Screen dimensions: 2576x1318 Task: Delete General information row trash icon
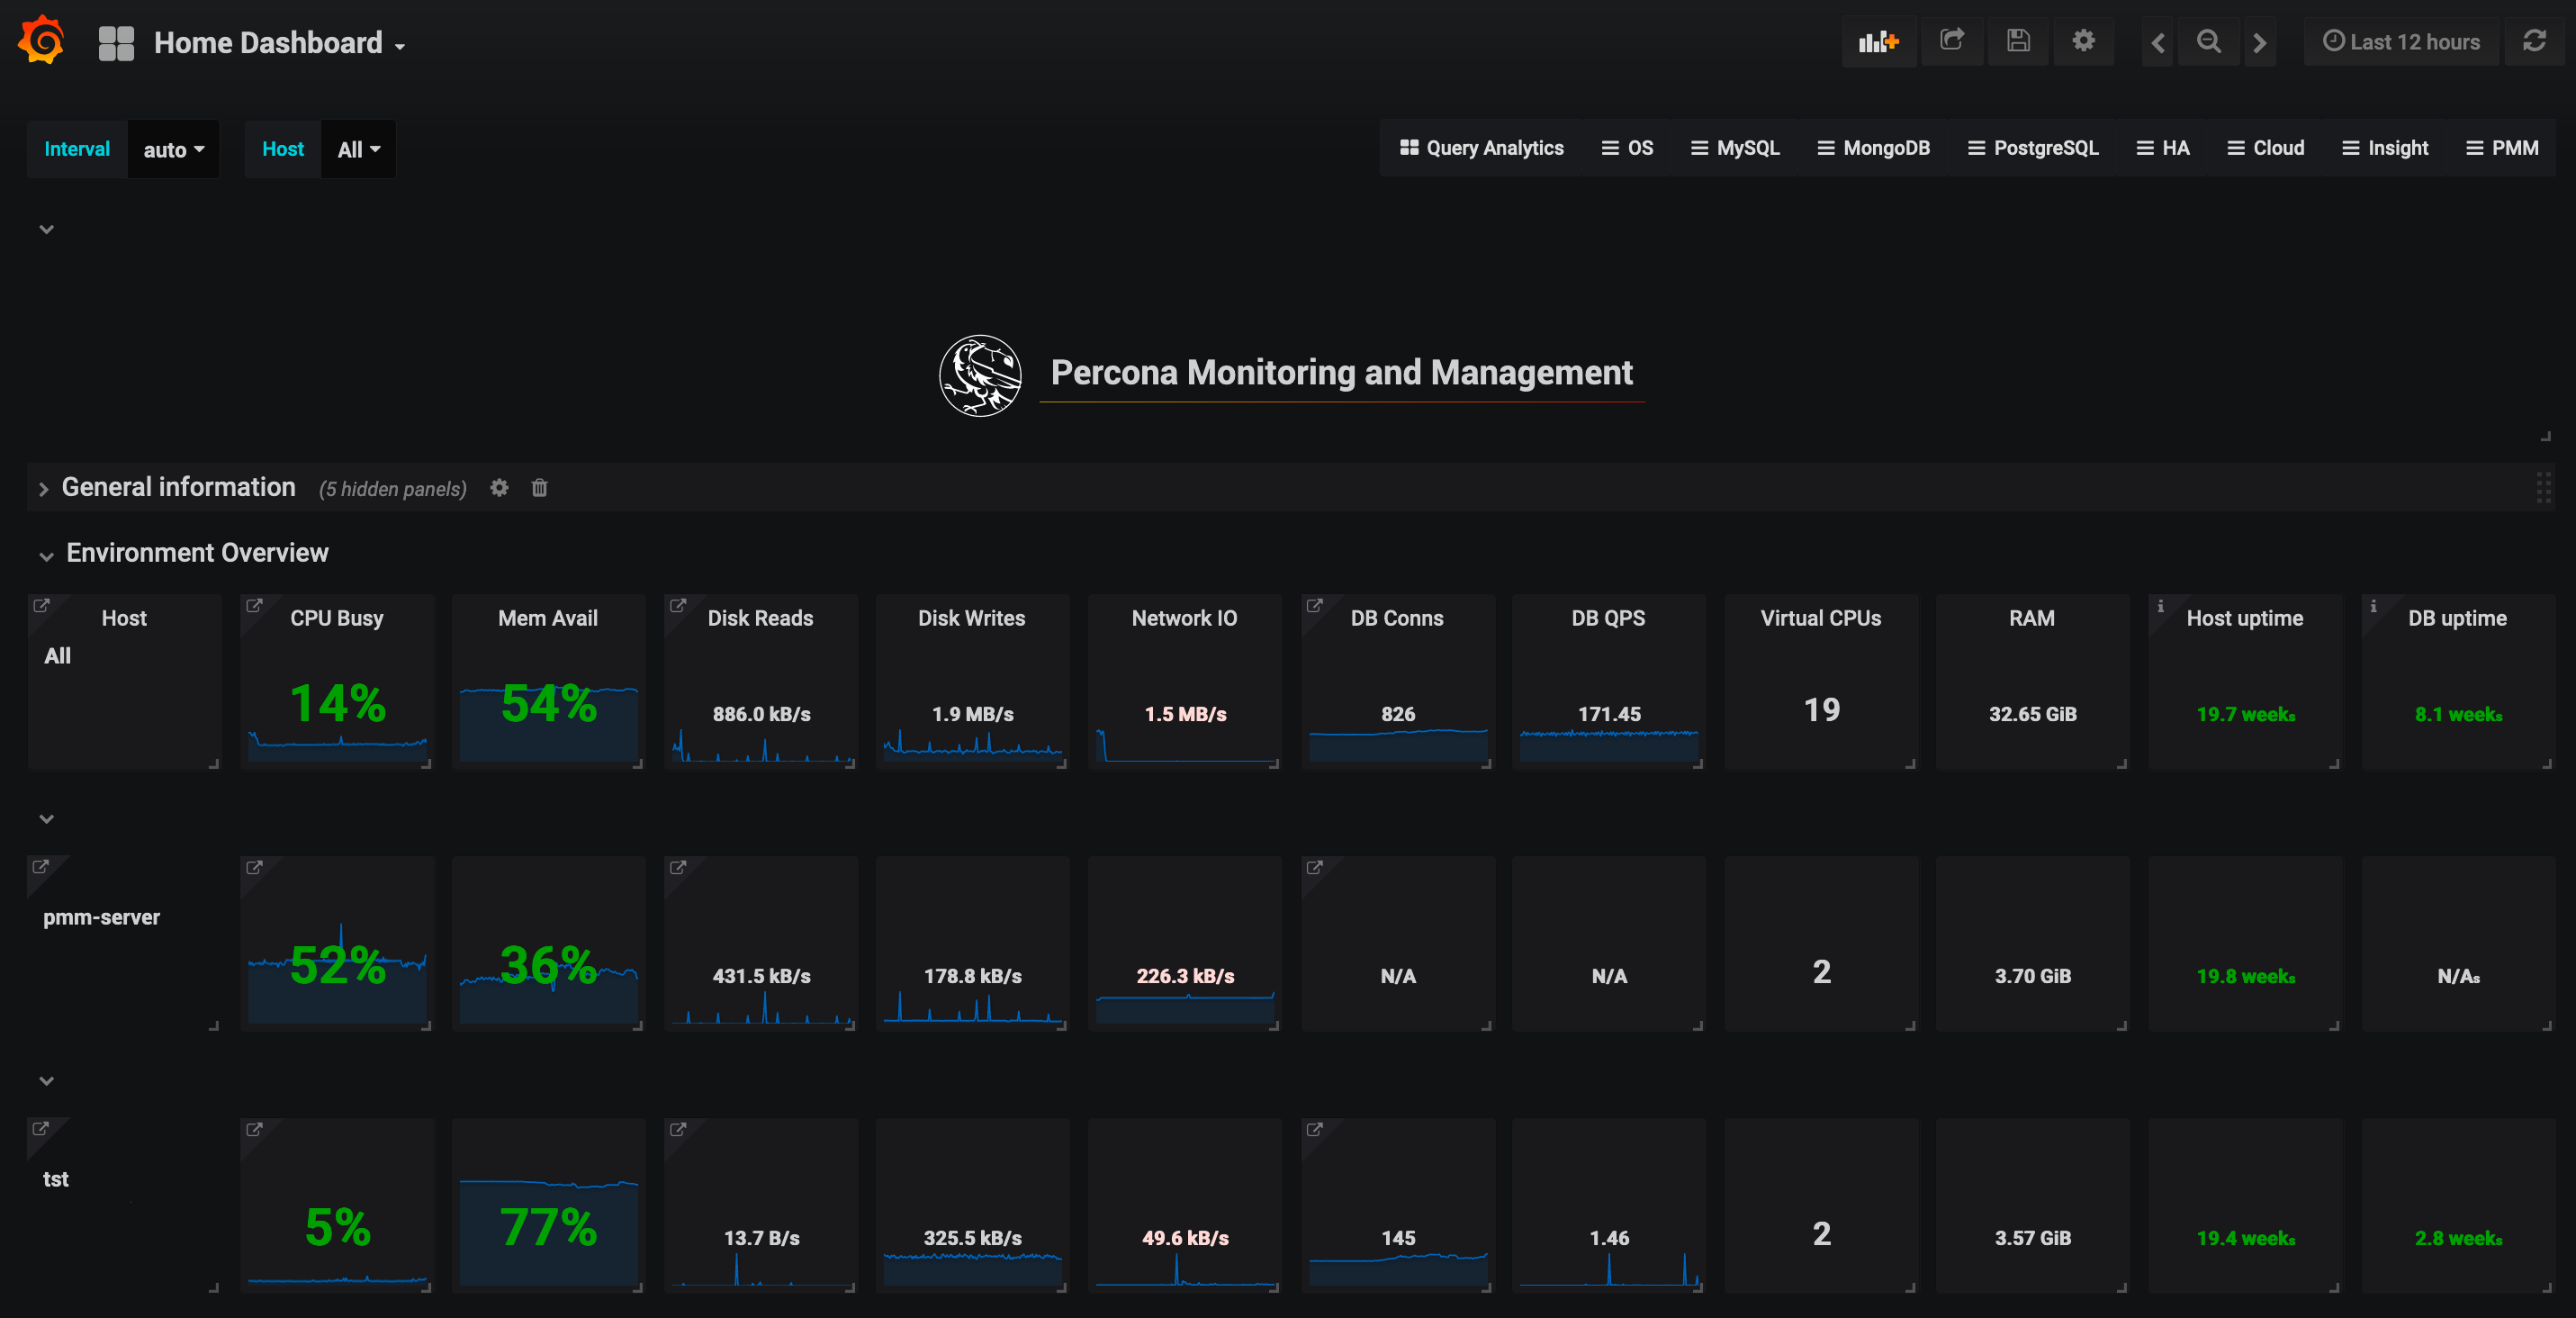point(539,488)
